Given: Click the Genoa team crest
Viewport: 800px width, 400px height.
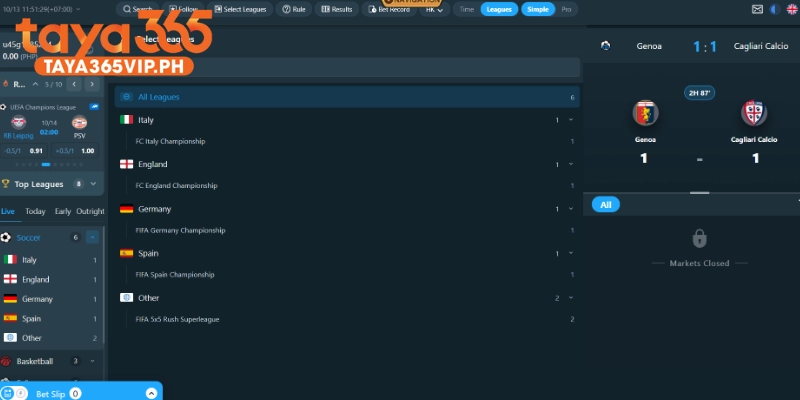Looking at the screenshot, I should (645, 113).
